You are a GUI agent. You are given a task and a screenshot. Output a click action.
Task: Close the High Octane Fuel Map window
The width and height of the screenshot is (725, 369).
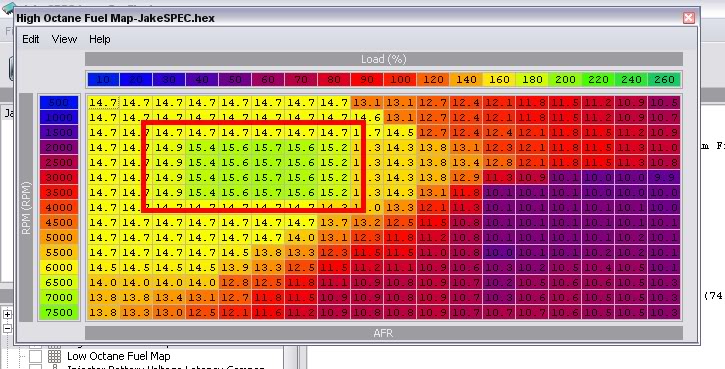(x=688, y=18)
